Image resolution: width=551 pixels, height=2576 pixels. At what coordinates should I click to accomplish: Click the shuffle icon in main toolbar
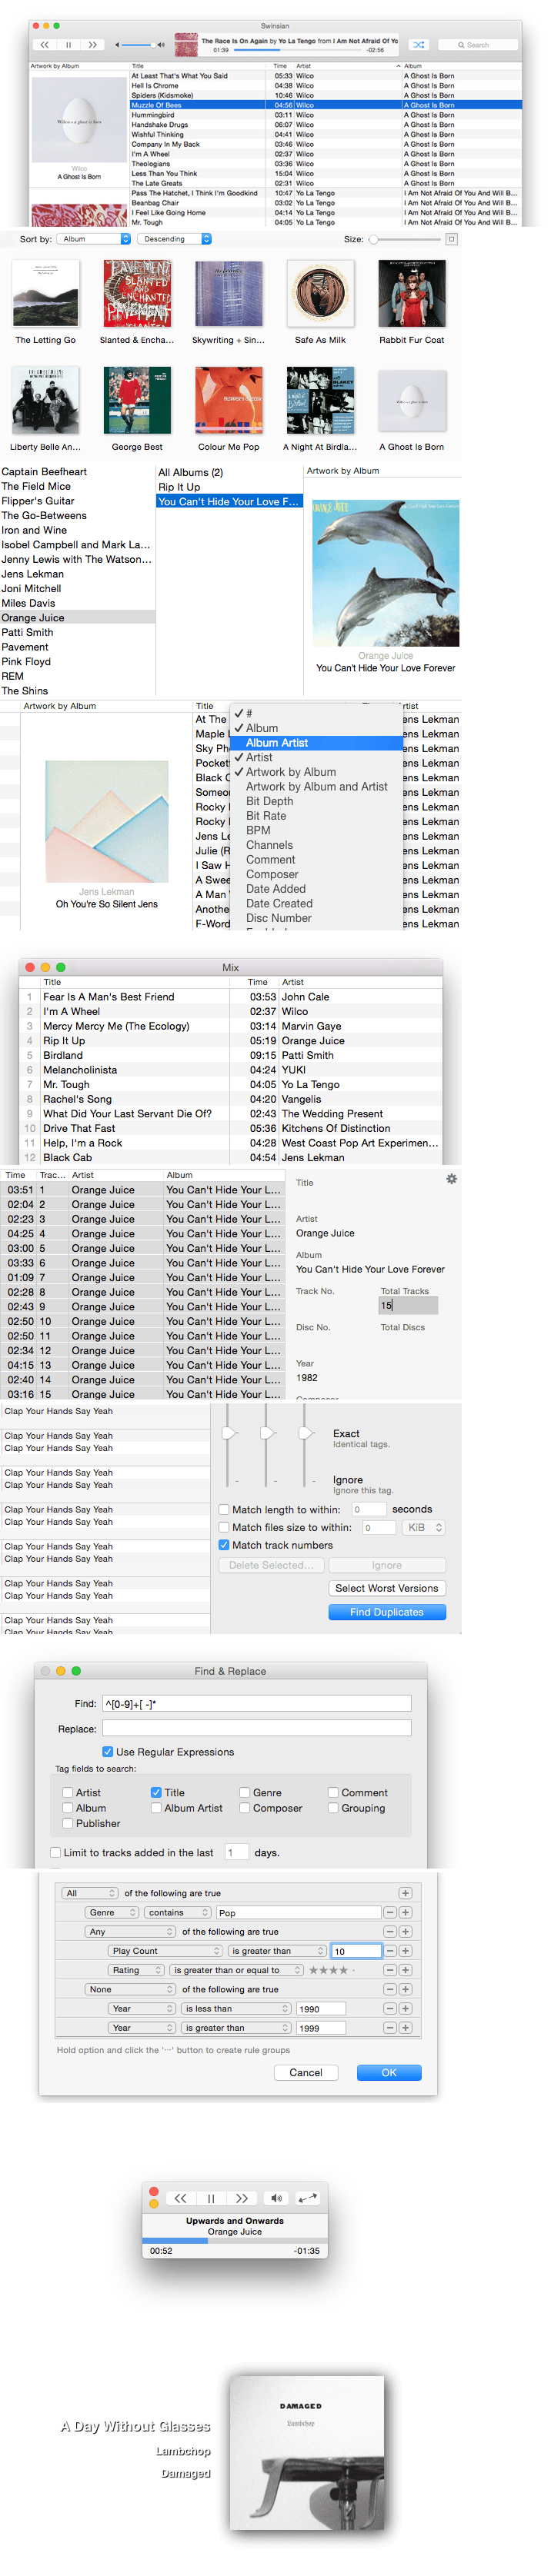418,44
